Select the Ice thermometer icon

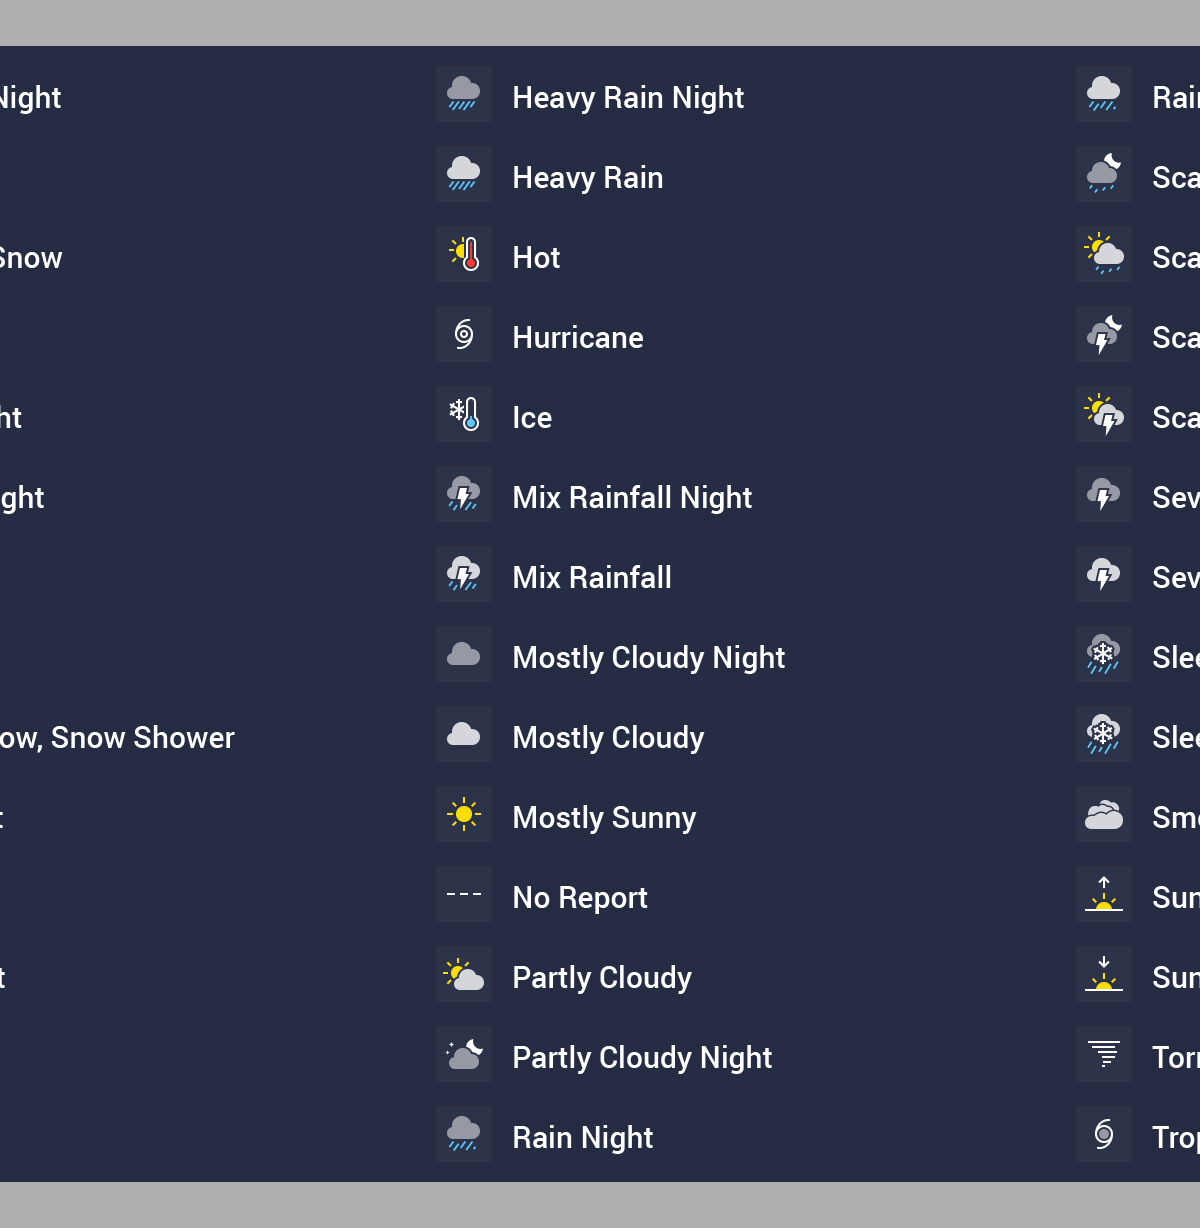click(464, 414)
